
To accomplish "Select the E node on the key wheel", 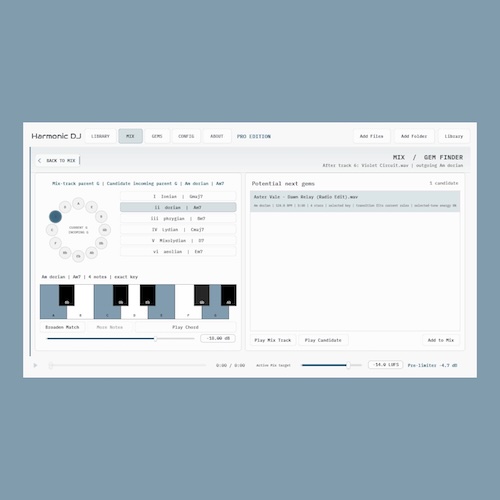I will pos(92,207).
